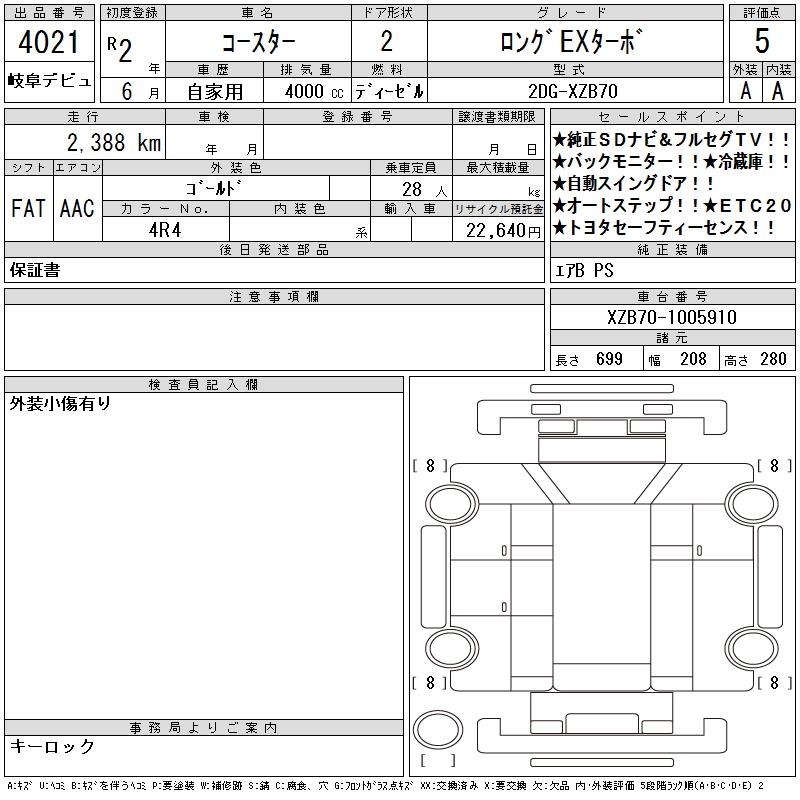800x800 pixels.
Task: Select the vehicle history 自家用
Action: 215,92
